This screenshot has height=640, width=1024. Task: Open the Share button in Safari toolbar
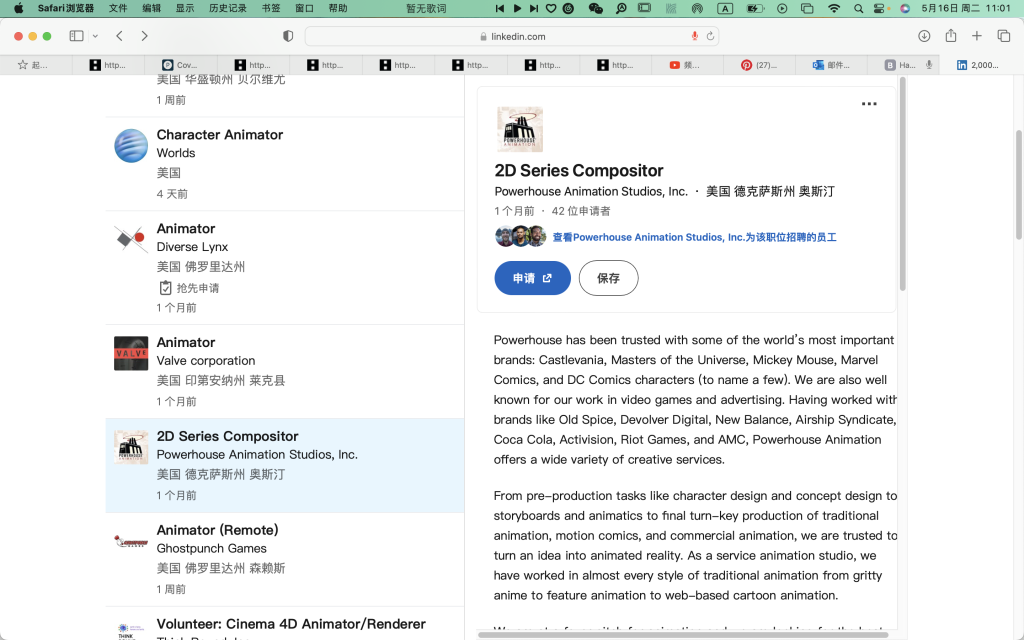(x=951, y=36)
